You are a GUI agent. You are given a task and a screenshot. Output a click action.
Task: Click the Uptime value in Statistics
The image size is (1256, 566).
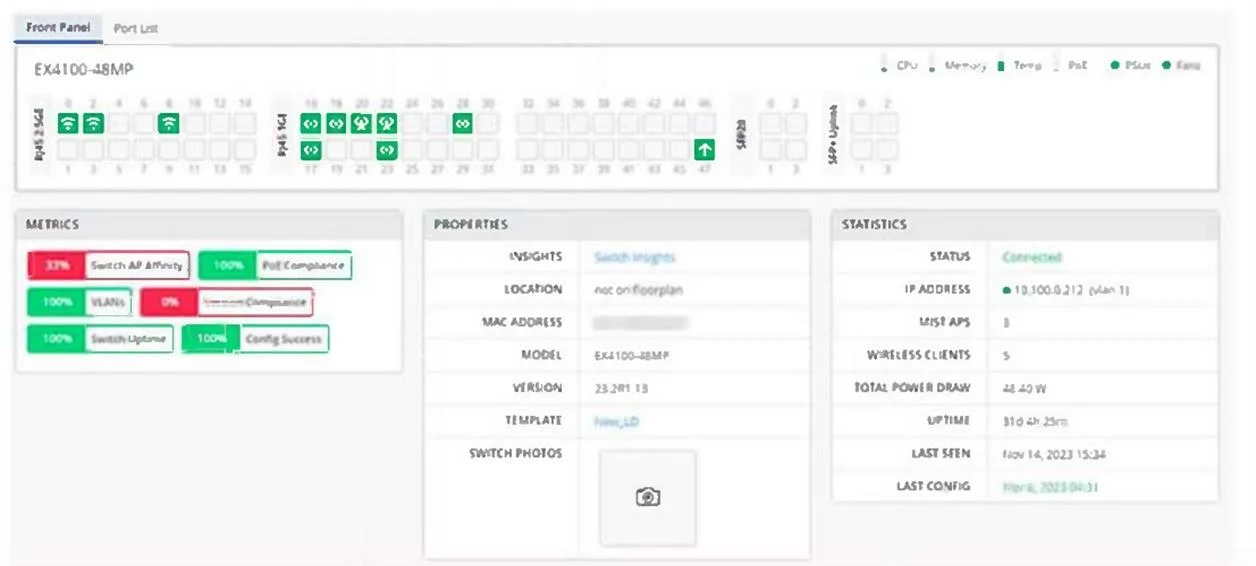tap(1035, 421)
